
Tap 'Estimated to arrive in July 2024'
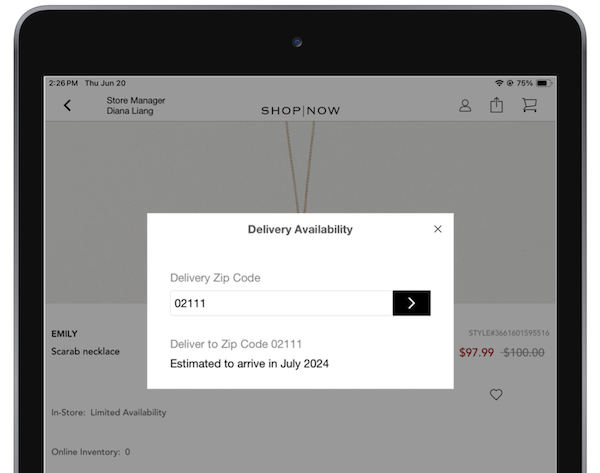coord(249,364)
